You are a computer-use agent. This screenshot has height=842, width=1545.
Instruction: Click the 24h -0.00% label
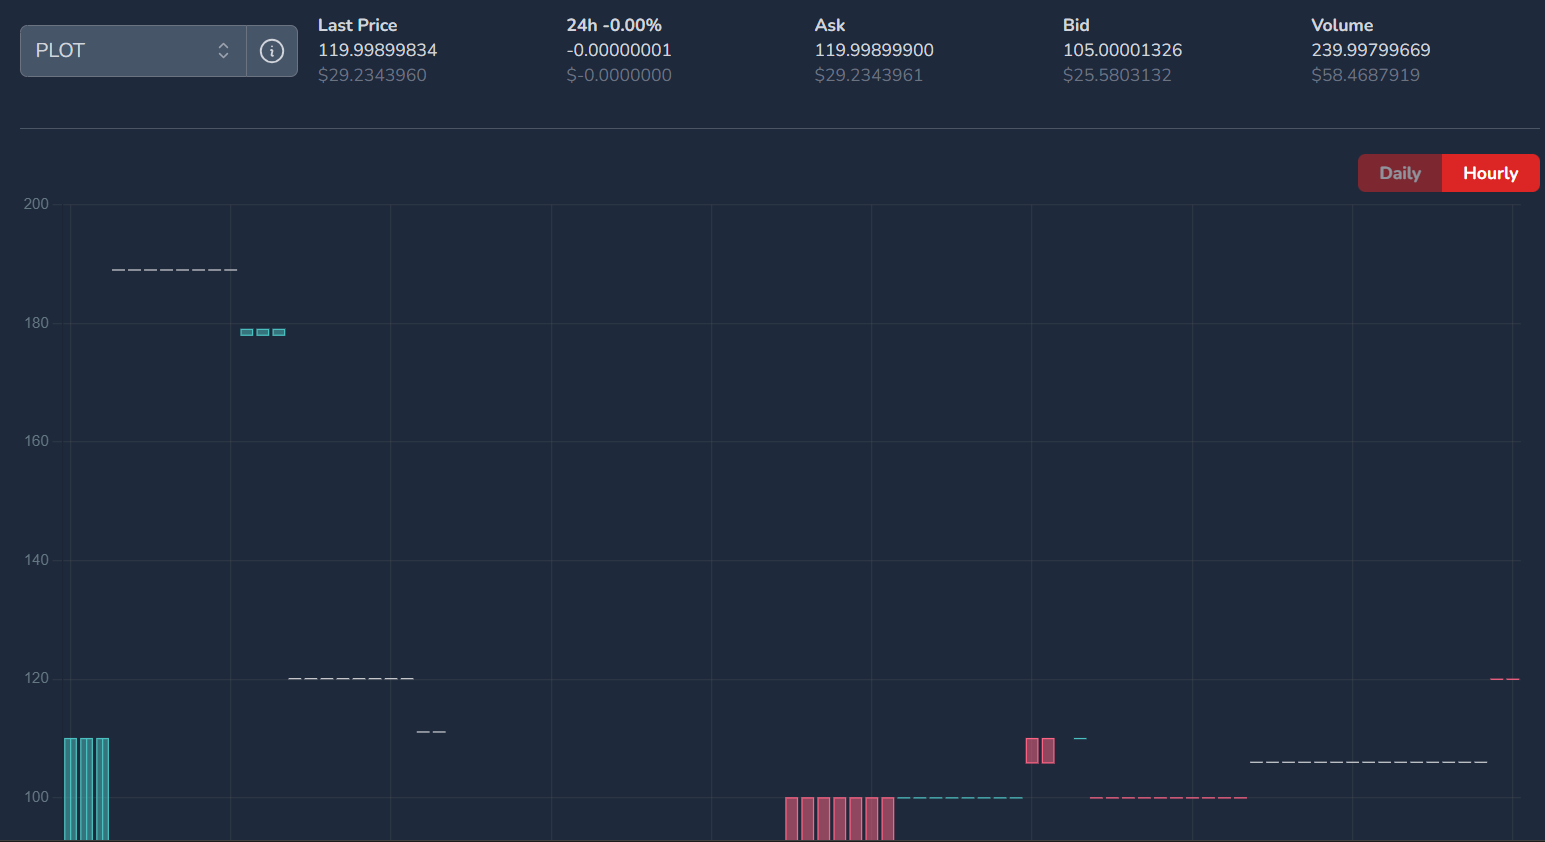pos(614,25)
